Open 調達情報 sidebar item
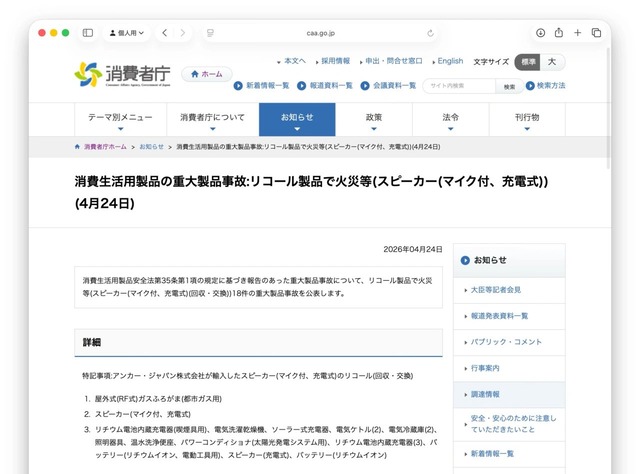This screenshot has width=640, height=474. point(509,394)
